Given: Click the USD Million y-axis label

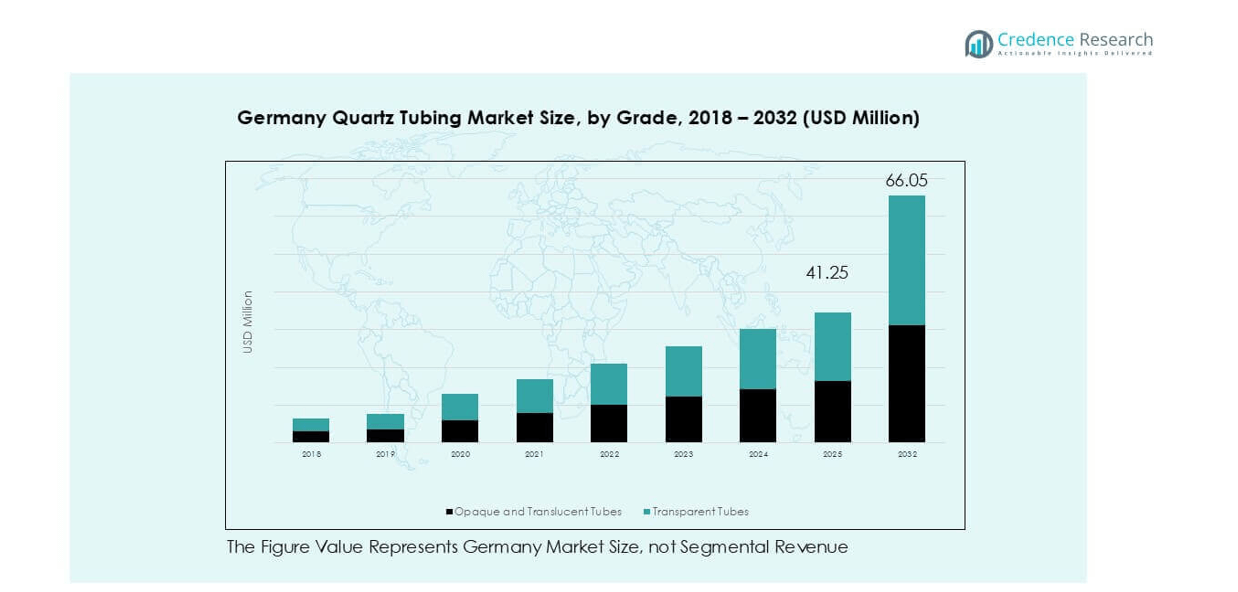Looking at the screenshot, I should pos(248,322).
